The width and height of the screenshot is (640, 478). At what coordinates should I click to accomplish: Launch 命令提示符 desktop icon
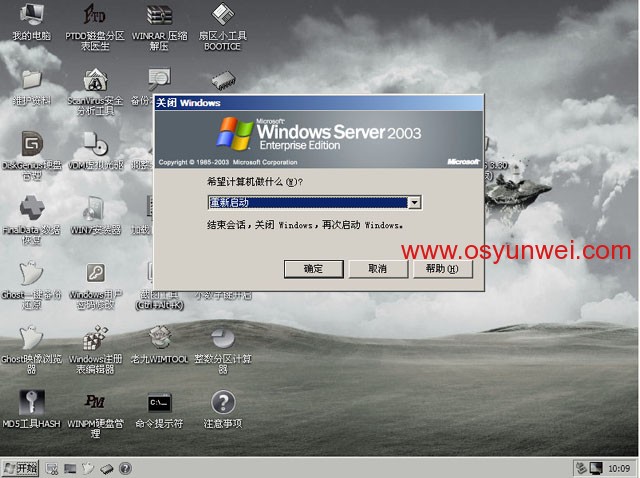[x=159, y=410]
